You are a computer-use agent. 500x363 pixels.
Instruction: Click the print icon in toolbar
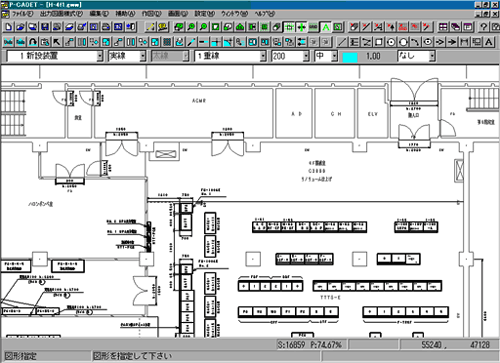106,27
